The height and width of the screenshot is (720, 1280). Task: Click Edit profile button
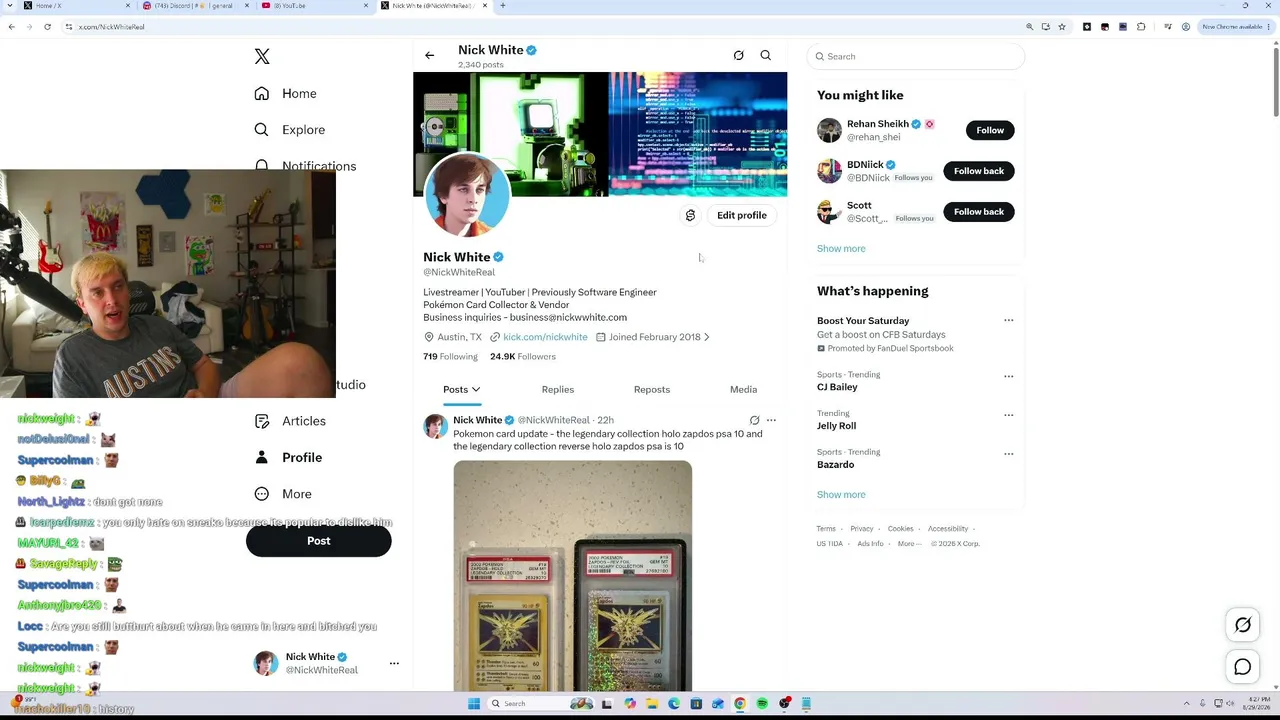pos(742,215)
